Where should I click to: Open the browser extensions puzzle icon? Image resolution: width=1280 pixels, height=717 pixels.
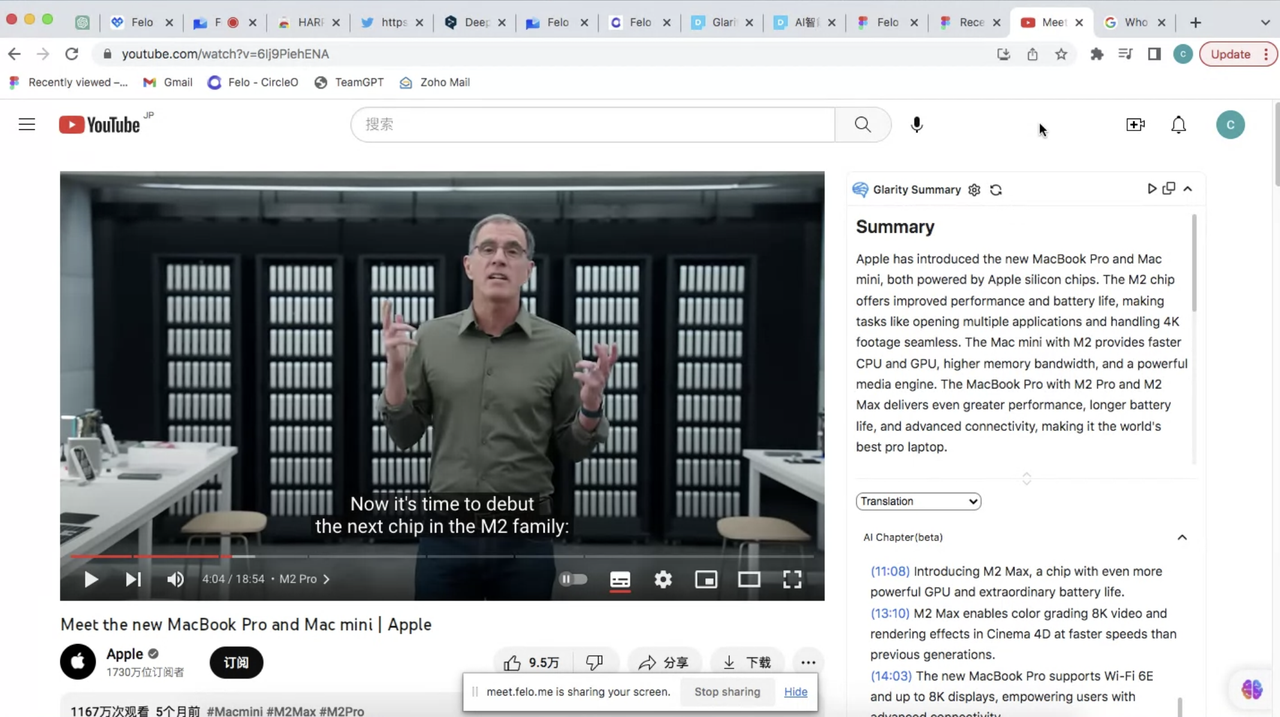pyautogui.click(x=1097, y=54)
